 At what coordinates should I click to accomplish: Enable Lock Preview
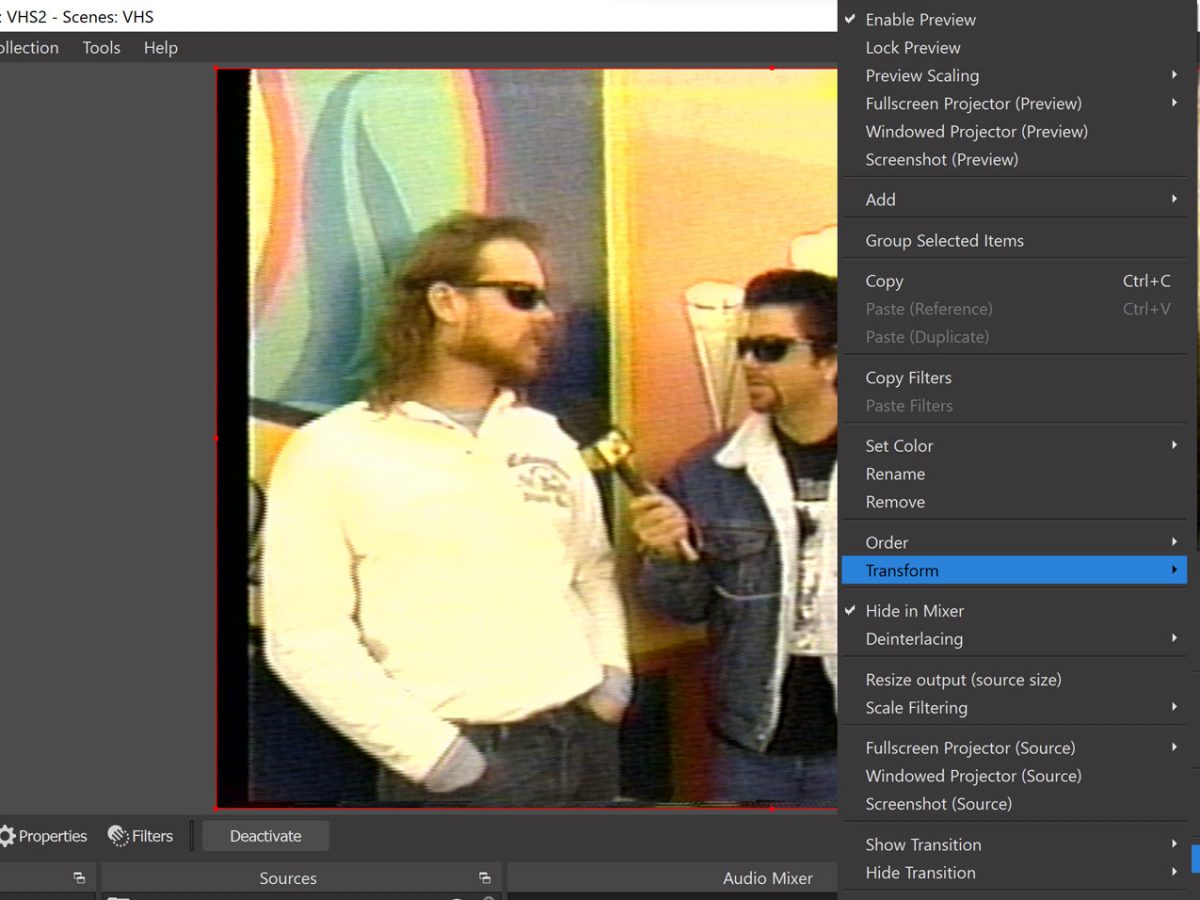tap(912, 47)
